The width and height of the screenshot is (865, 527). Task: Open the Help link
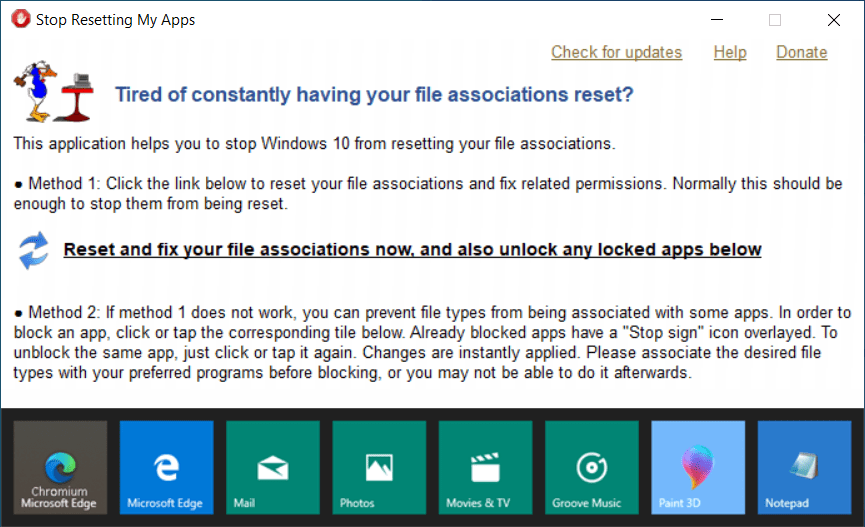[730, 52]
